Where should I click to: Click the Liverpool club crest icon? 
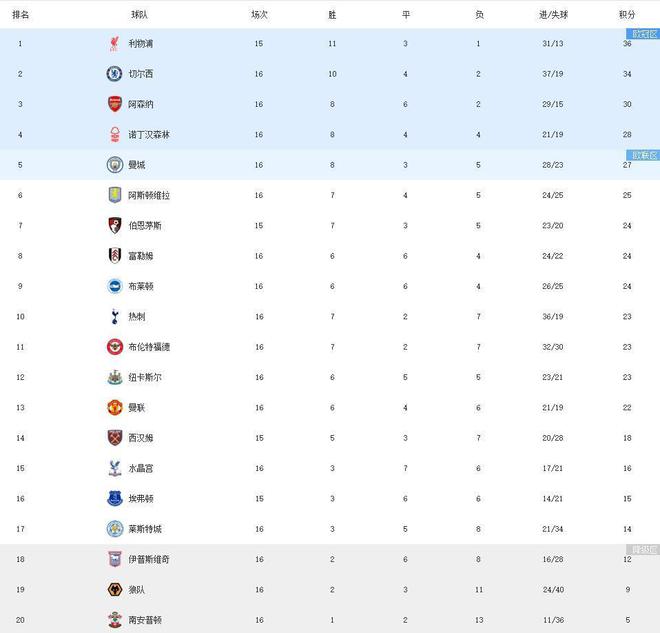pyautogui.click(x=114, y=43)
